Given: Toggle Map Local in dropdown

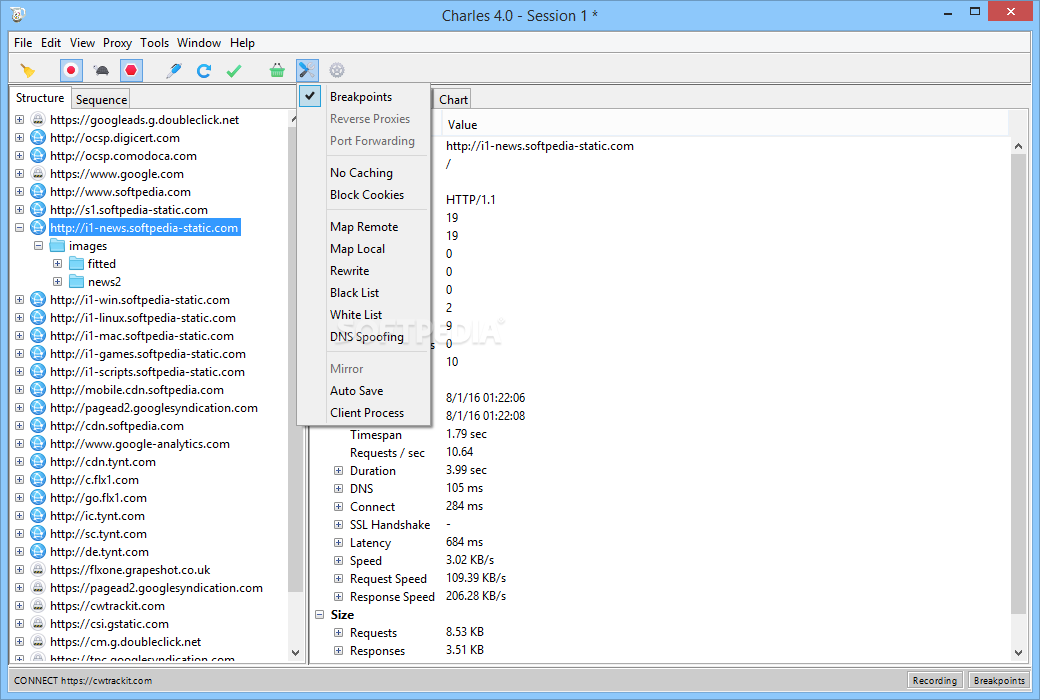Looking at the screenshot, I should point(363,248).
